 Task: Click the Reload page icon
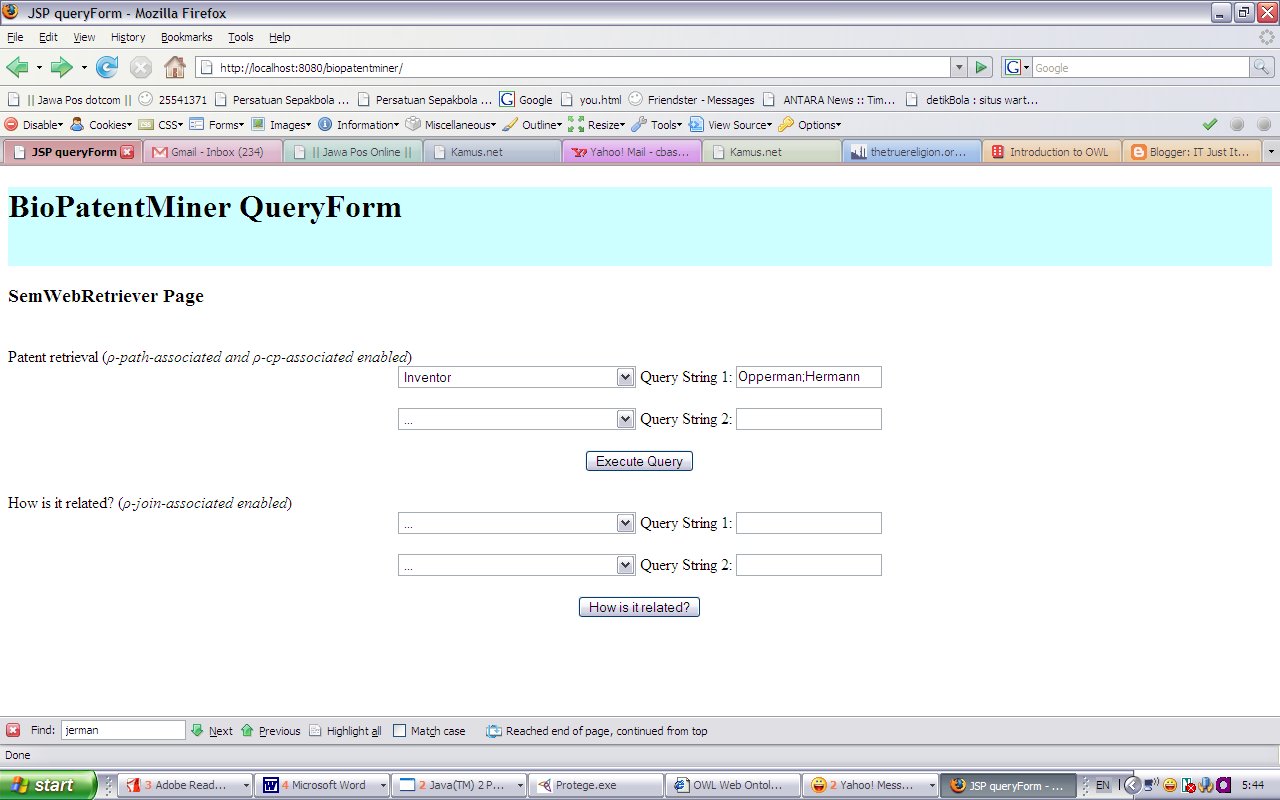[107, 67]
